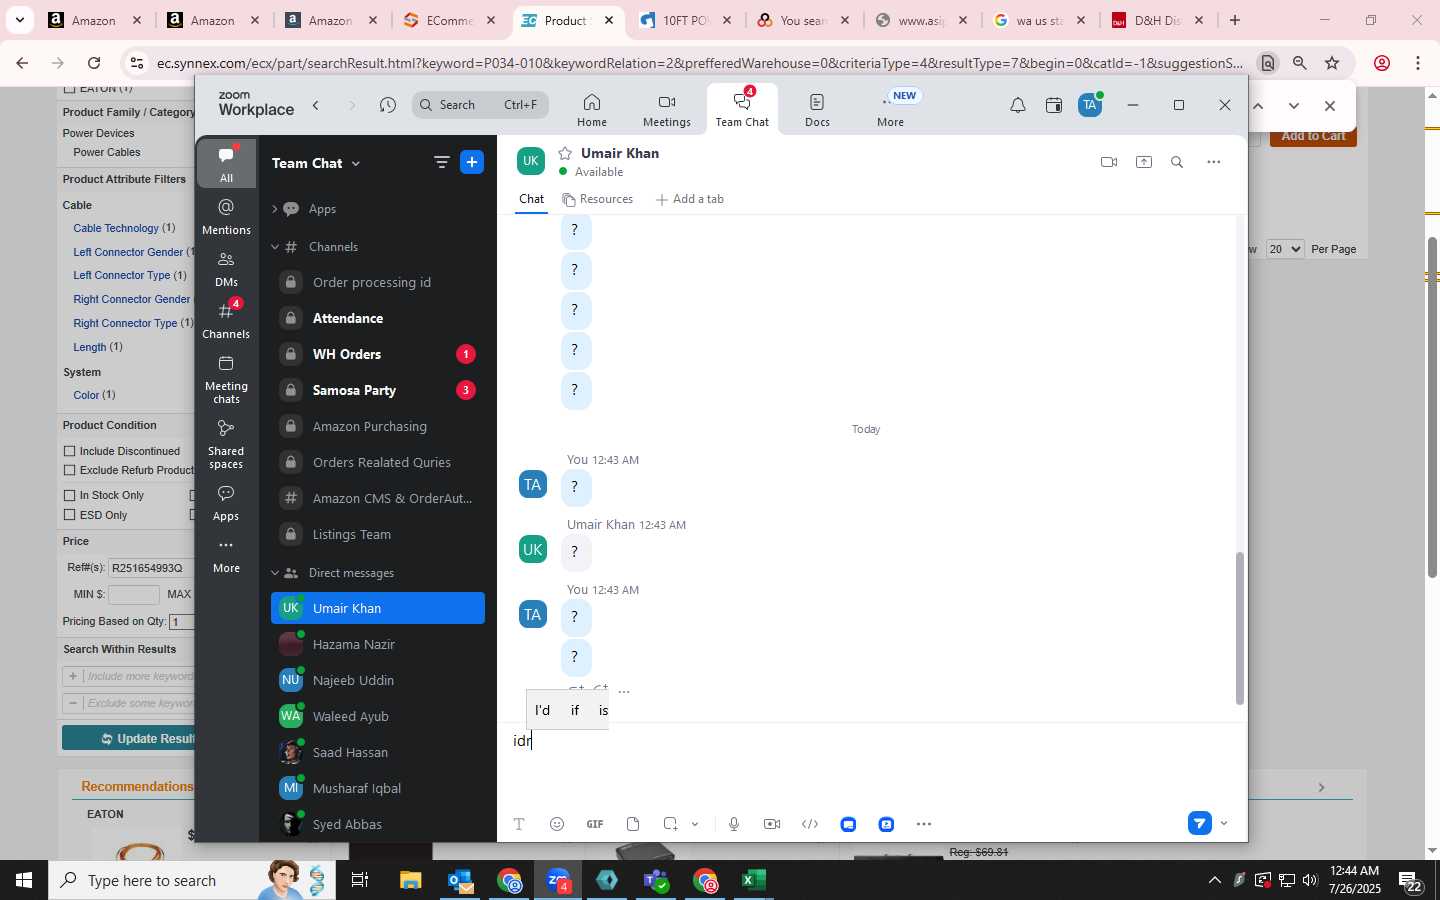1440x900 pixels.
Task: Open the More tab in Zoom
Action: (891, 110)
